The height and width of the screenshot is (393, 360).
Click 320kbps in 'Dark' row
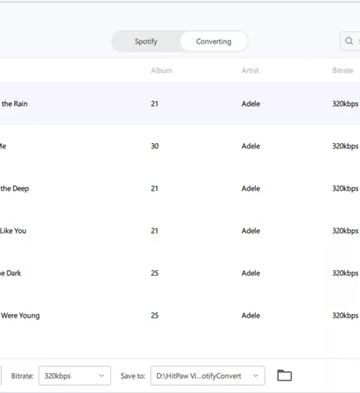[345, 273]
